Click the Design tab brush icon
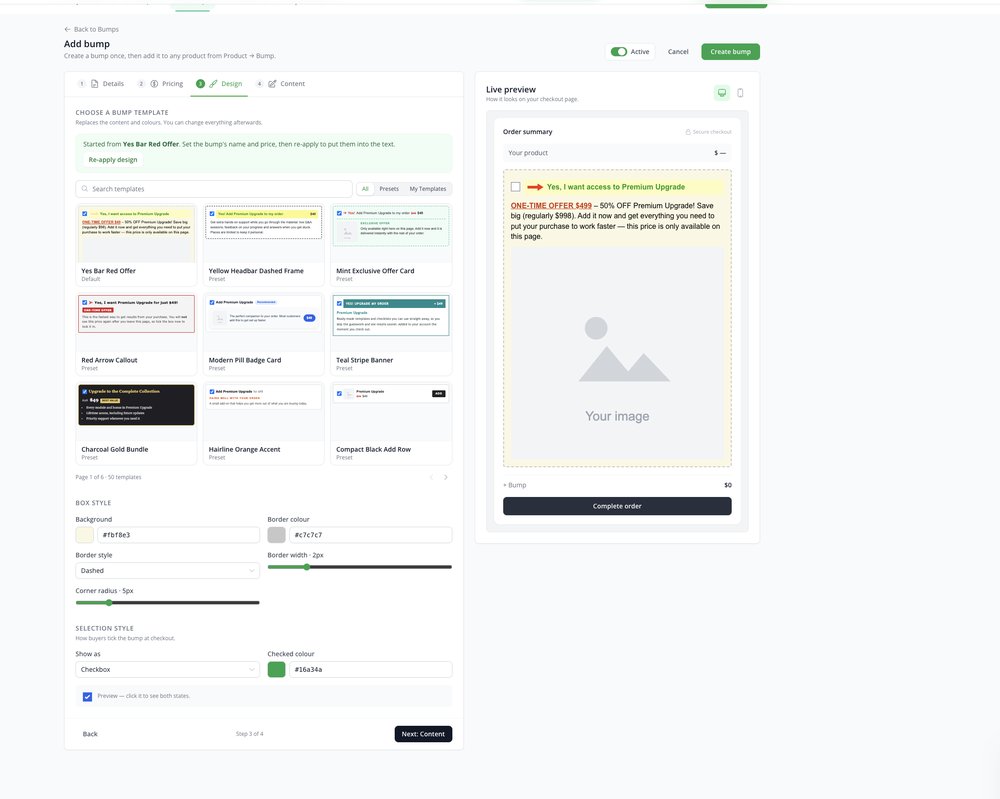Image resolution: width=1000 pixels, height=799 pixels. coord(214,84)
